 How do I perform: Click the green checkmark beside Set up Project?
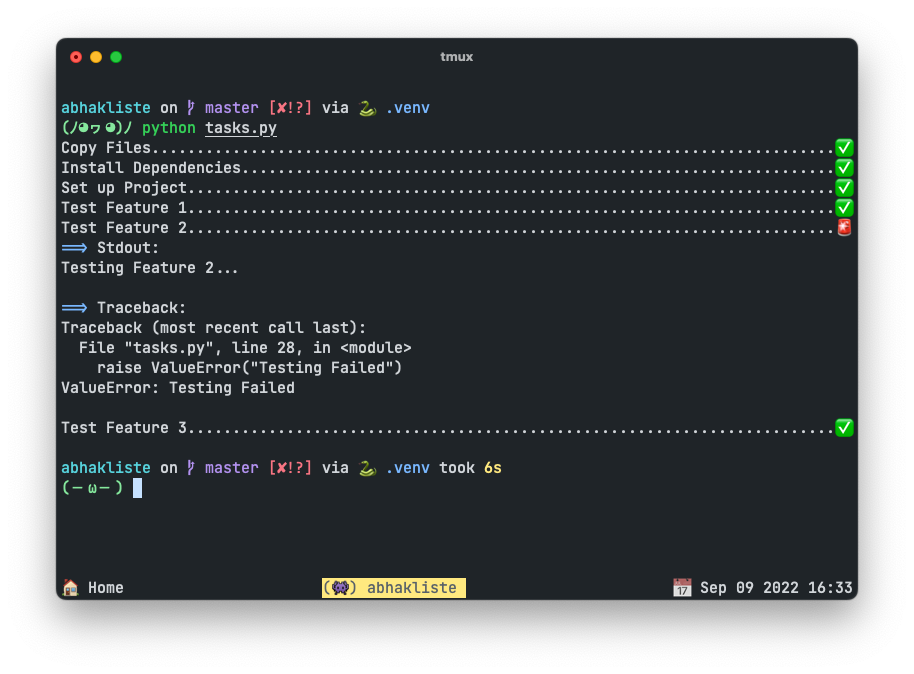(844, 188)
